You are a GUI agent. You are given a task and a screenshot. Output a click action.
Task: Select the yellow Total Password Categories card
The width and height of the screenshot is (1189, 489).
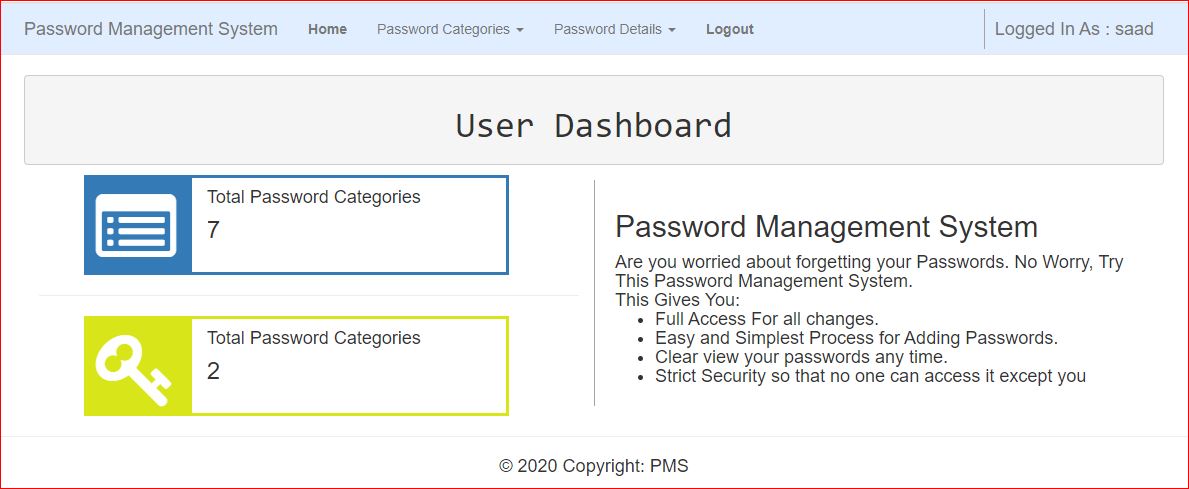pos(296,366)
